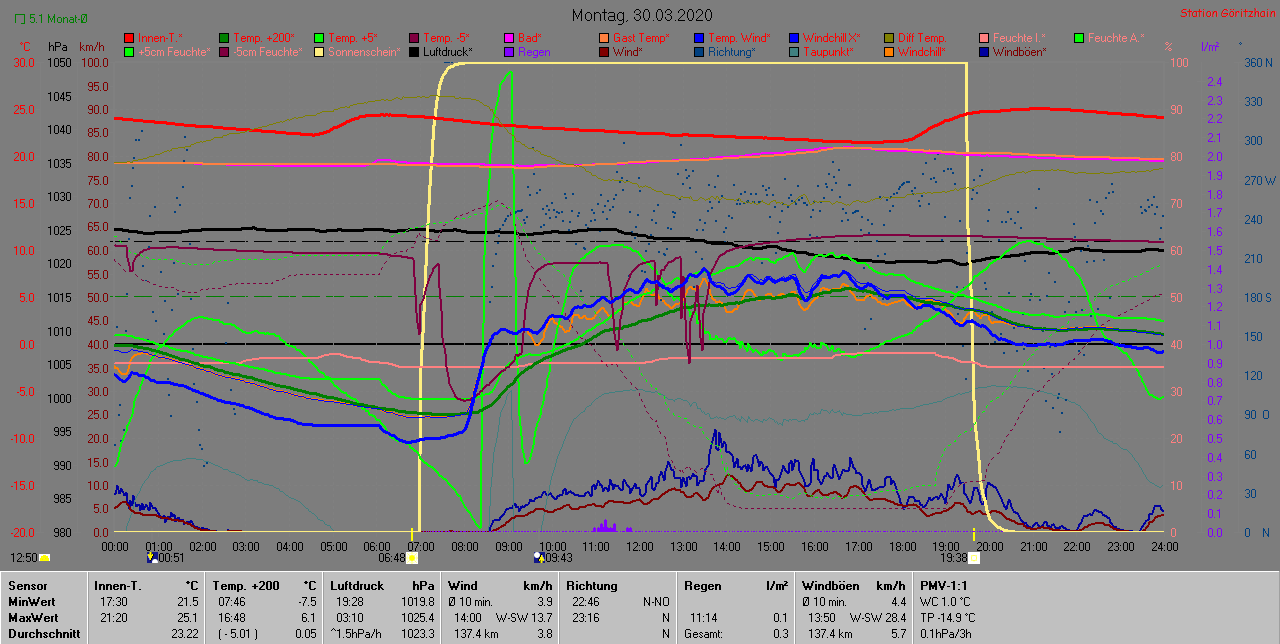Select the Feuchte I.* legend label
Viewport: 1280px width, 644px height.
pos(1019,38)
